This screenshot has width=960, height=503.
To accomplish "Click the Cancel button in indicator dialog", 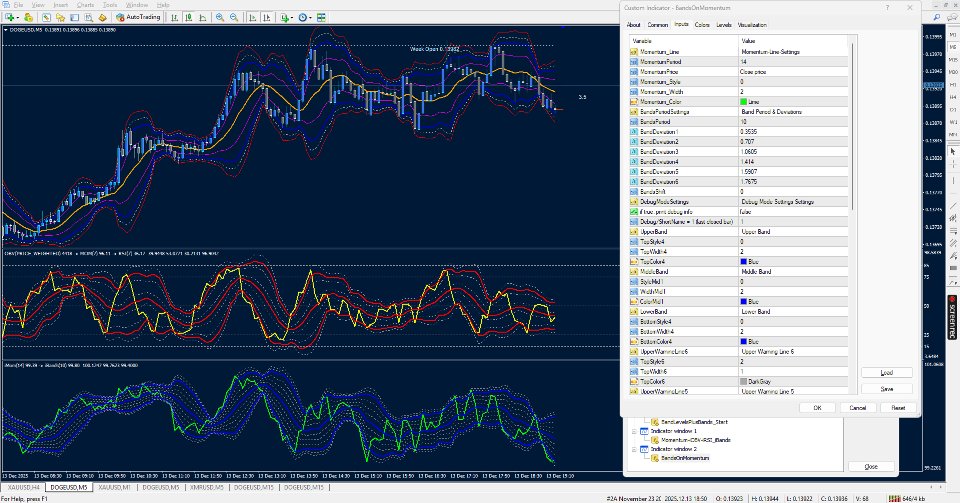I will tap(857, 408).
